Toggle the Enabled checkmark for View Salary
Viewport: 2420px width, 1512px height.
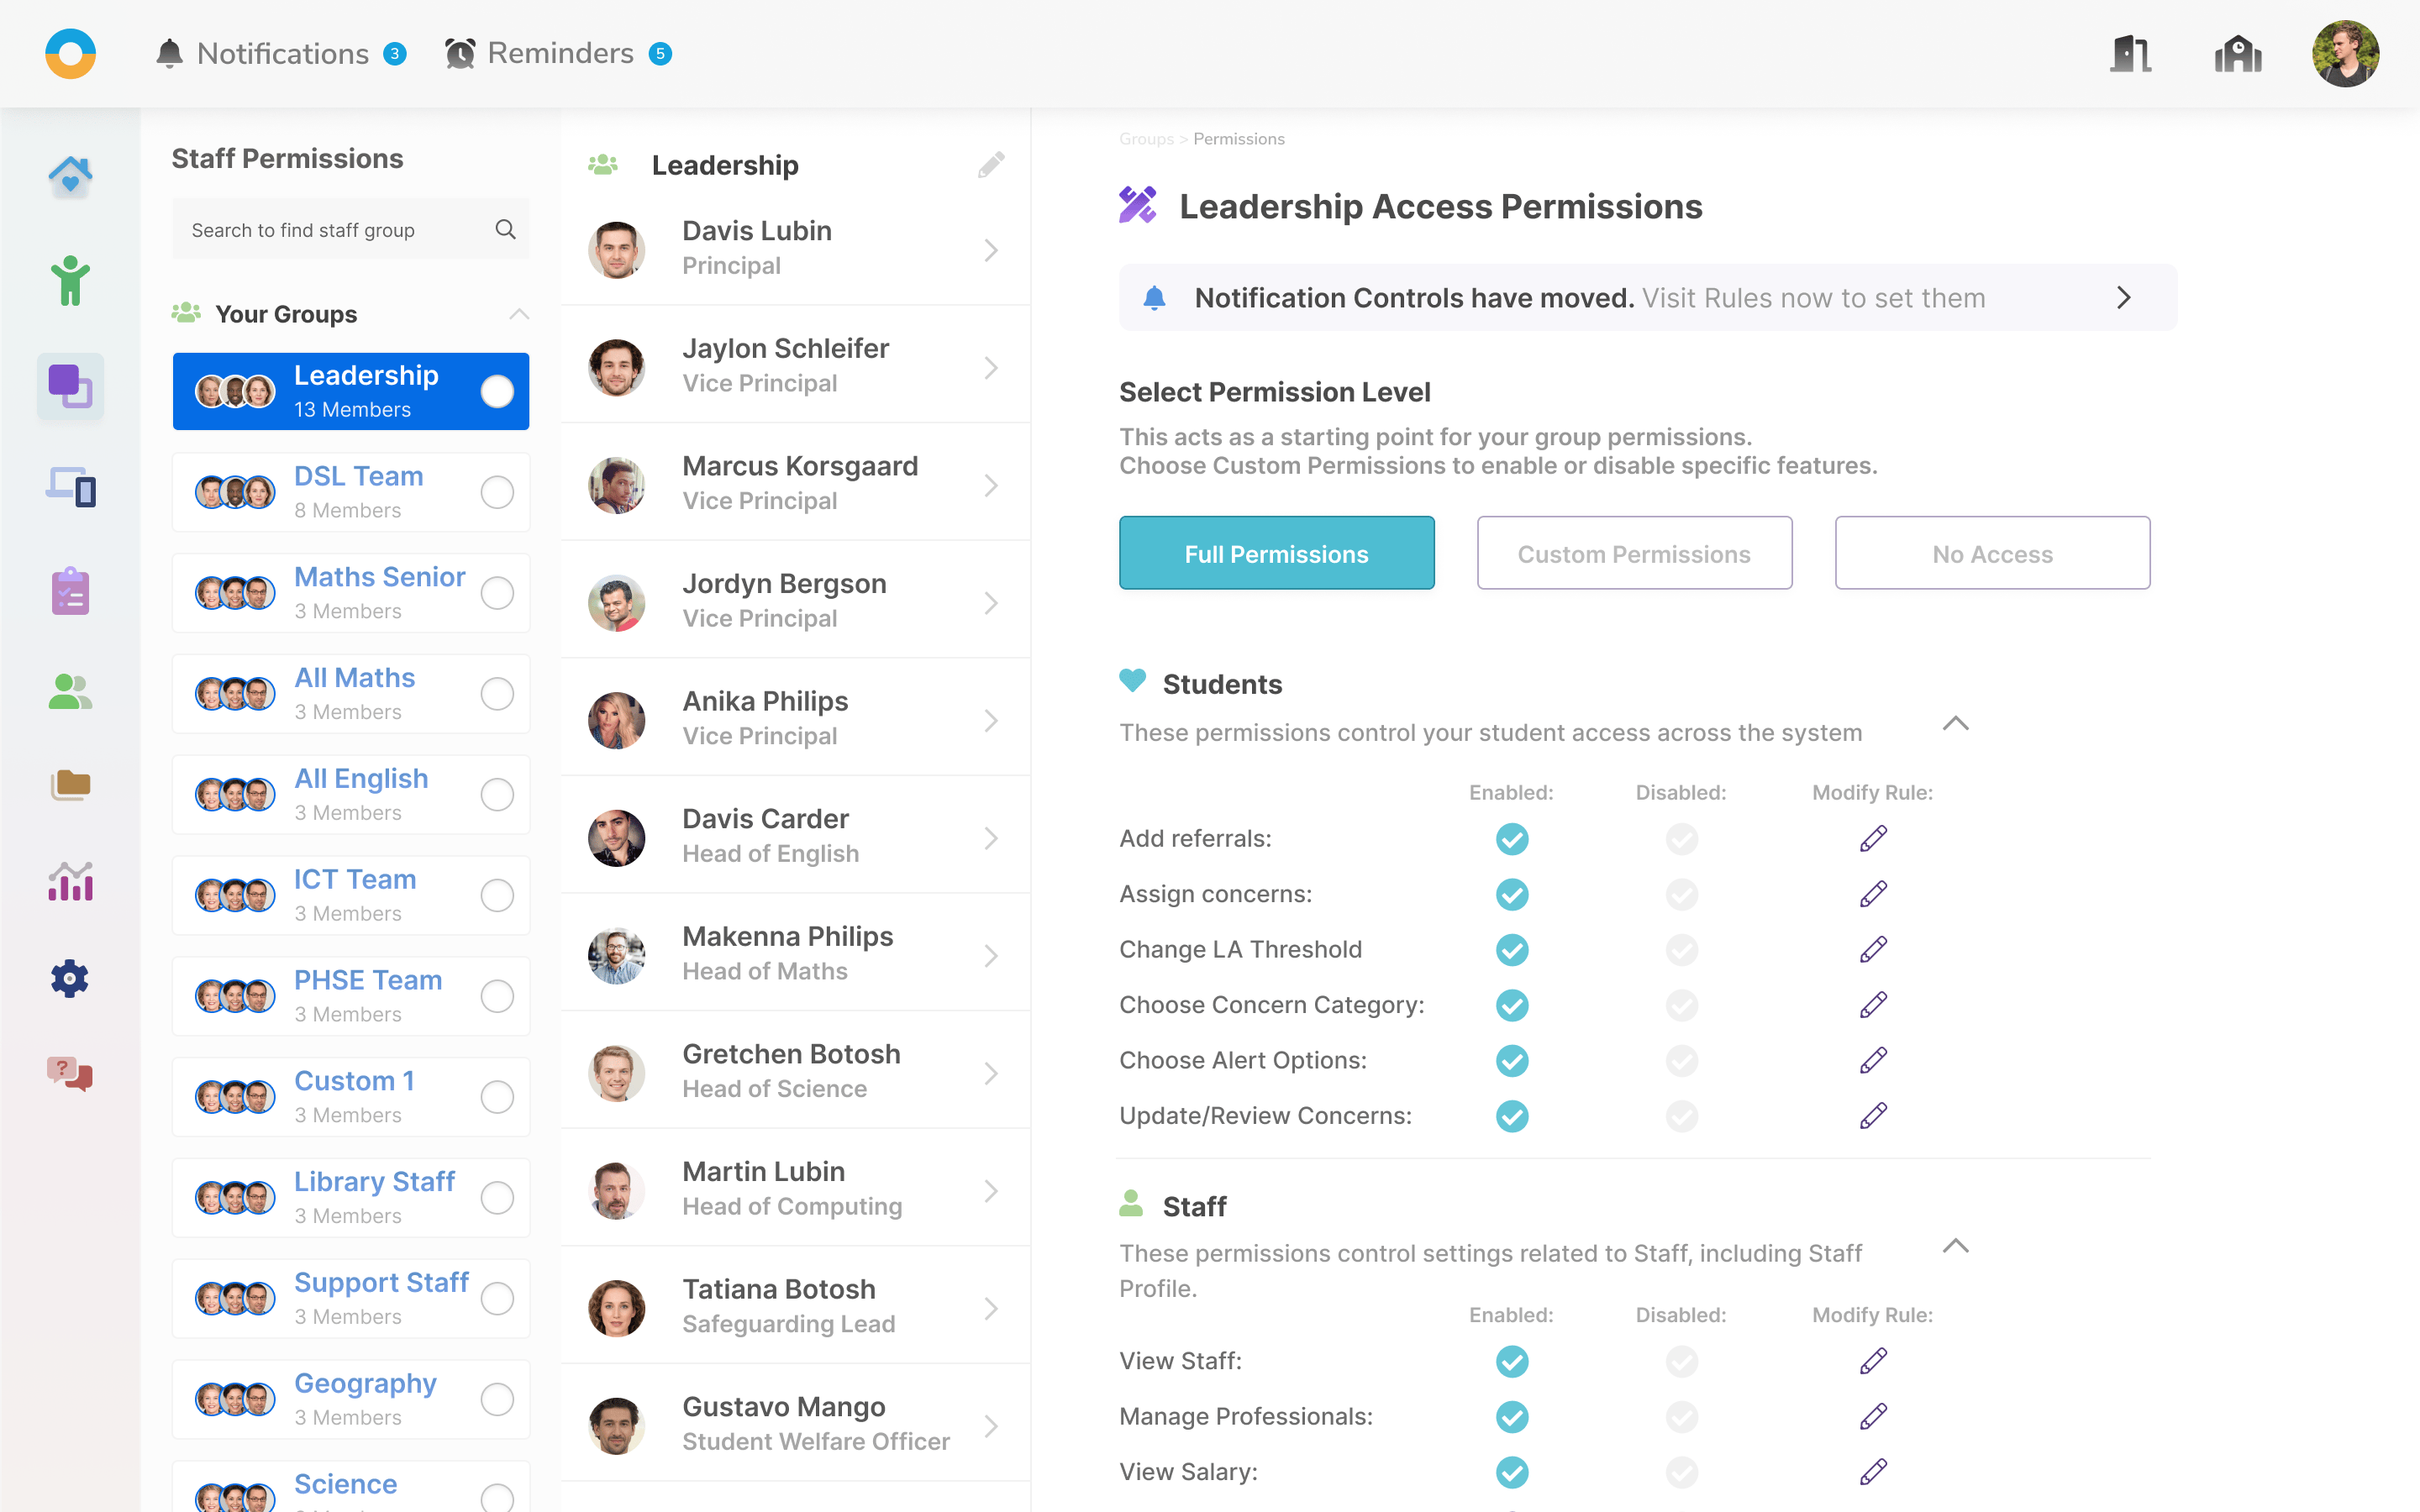(1511, 1472)
